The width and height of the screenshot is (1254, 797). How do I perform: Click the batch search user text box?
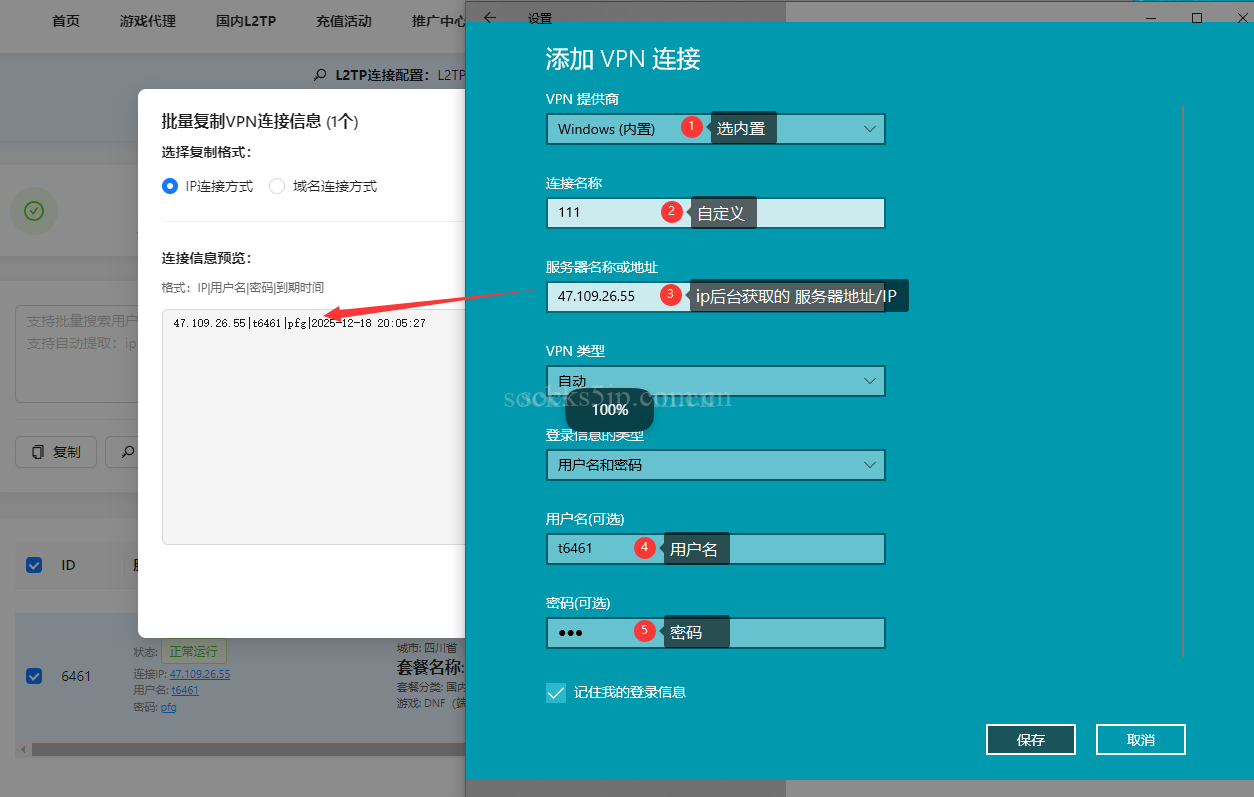coord(76,354)
